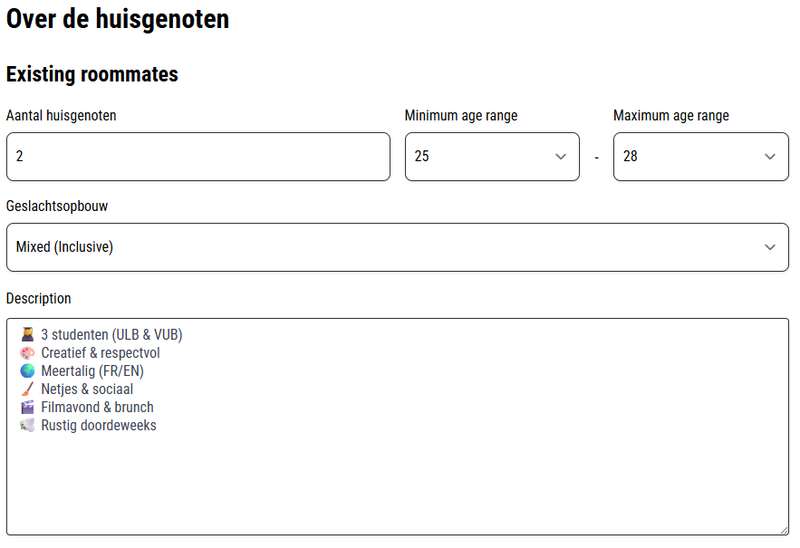
Task: Click the Description textarea resize handle
Action: (784, 531)
